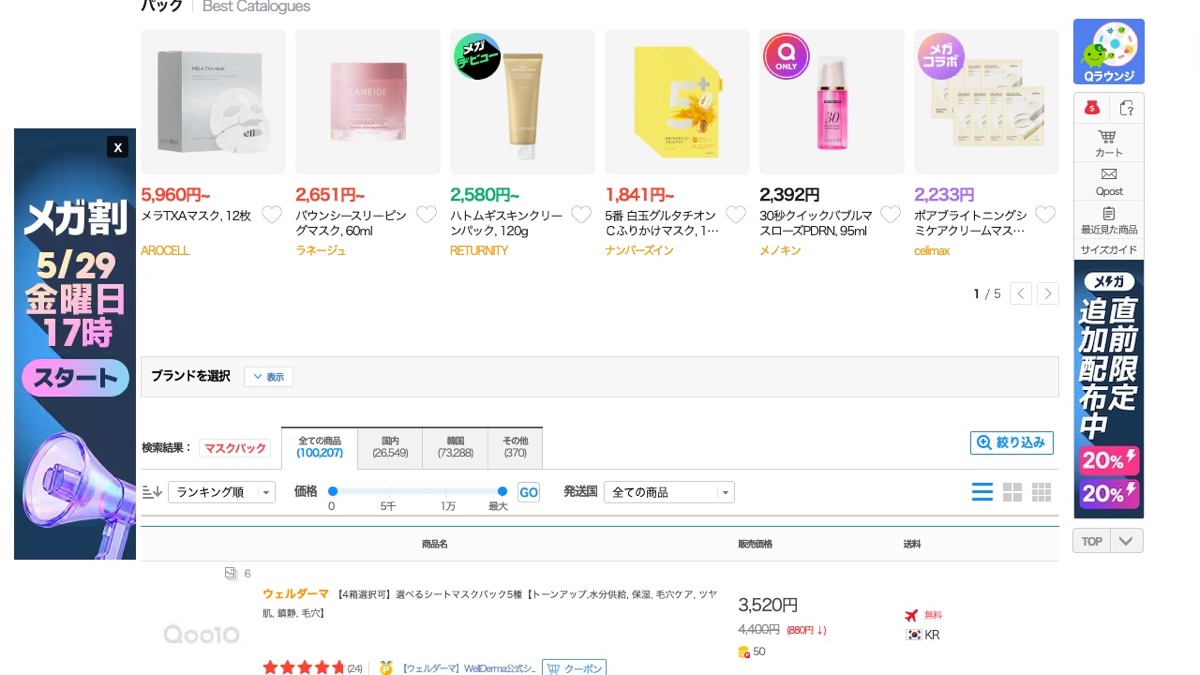
Task: Go to the next catalogue page arrow
Action: click(1048, 293)
